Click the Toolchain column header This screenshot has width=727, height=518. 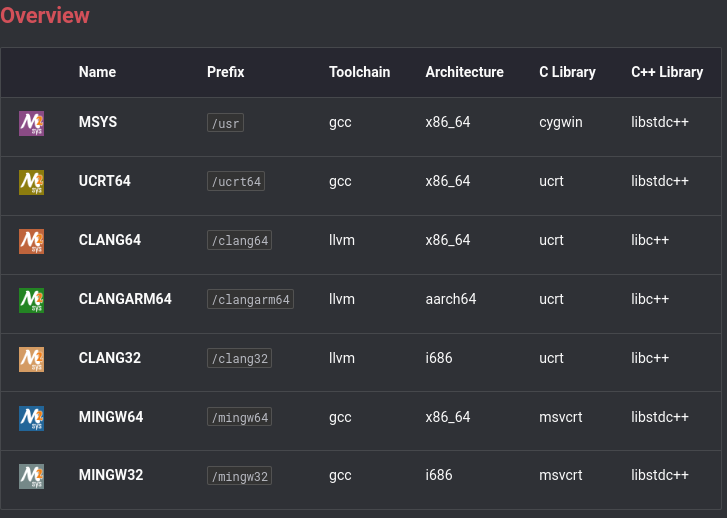[359, 72]
